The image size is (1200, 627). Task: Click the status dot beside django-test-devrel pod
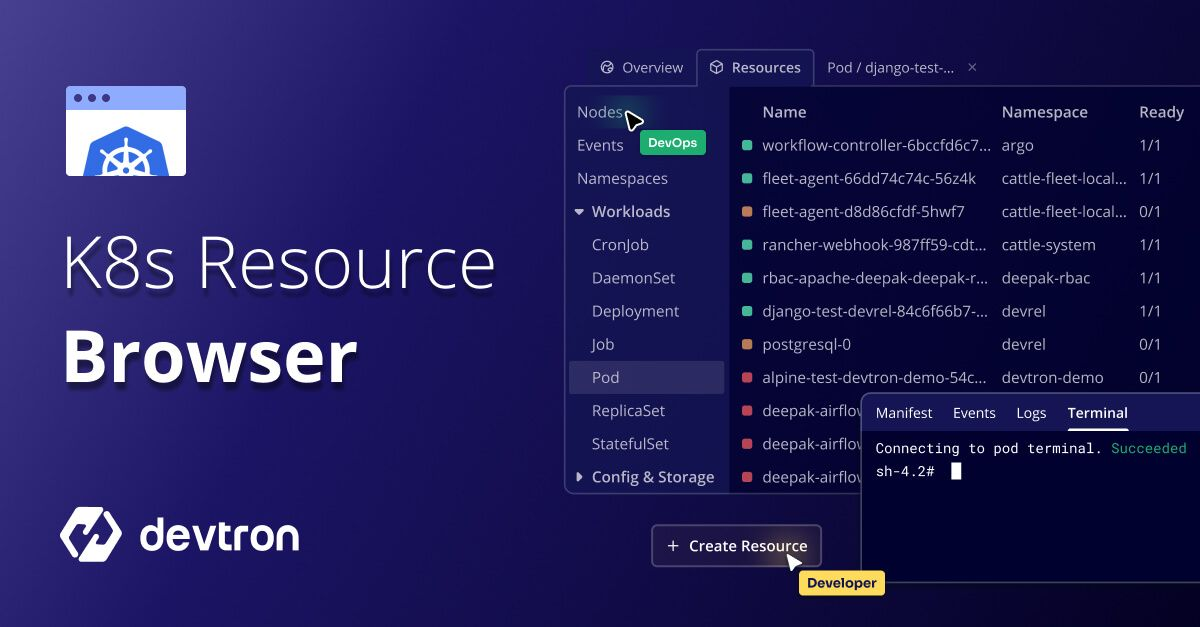pyautogui.click(x=746, y=311)
